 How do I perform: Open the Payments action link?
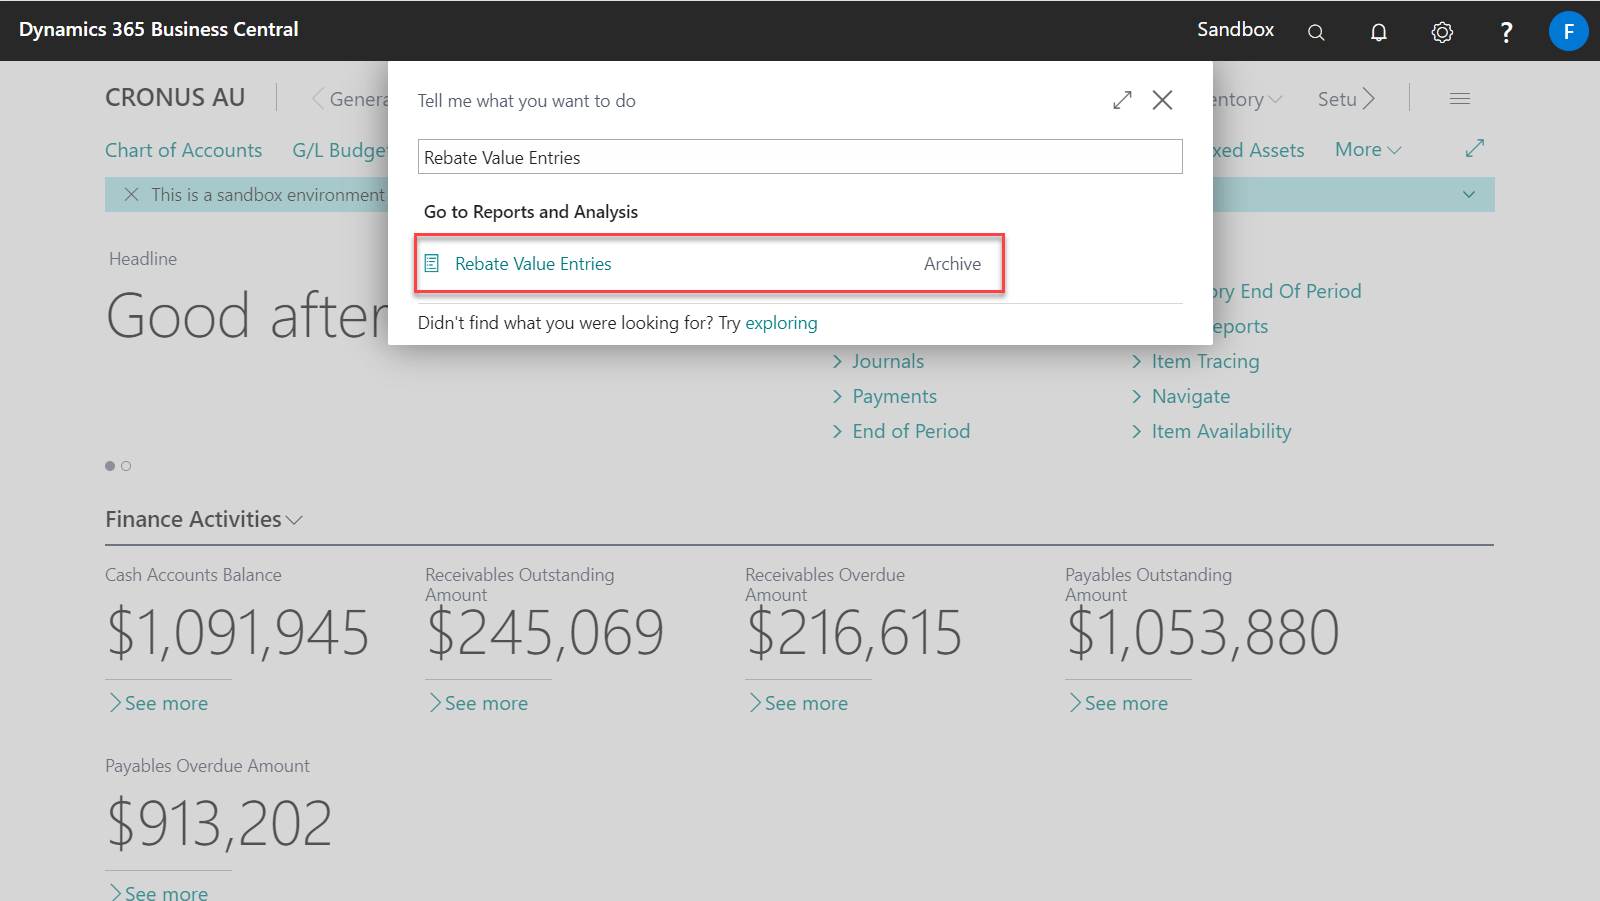click(894, 396)
